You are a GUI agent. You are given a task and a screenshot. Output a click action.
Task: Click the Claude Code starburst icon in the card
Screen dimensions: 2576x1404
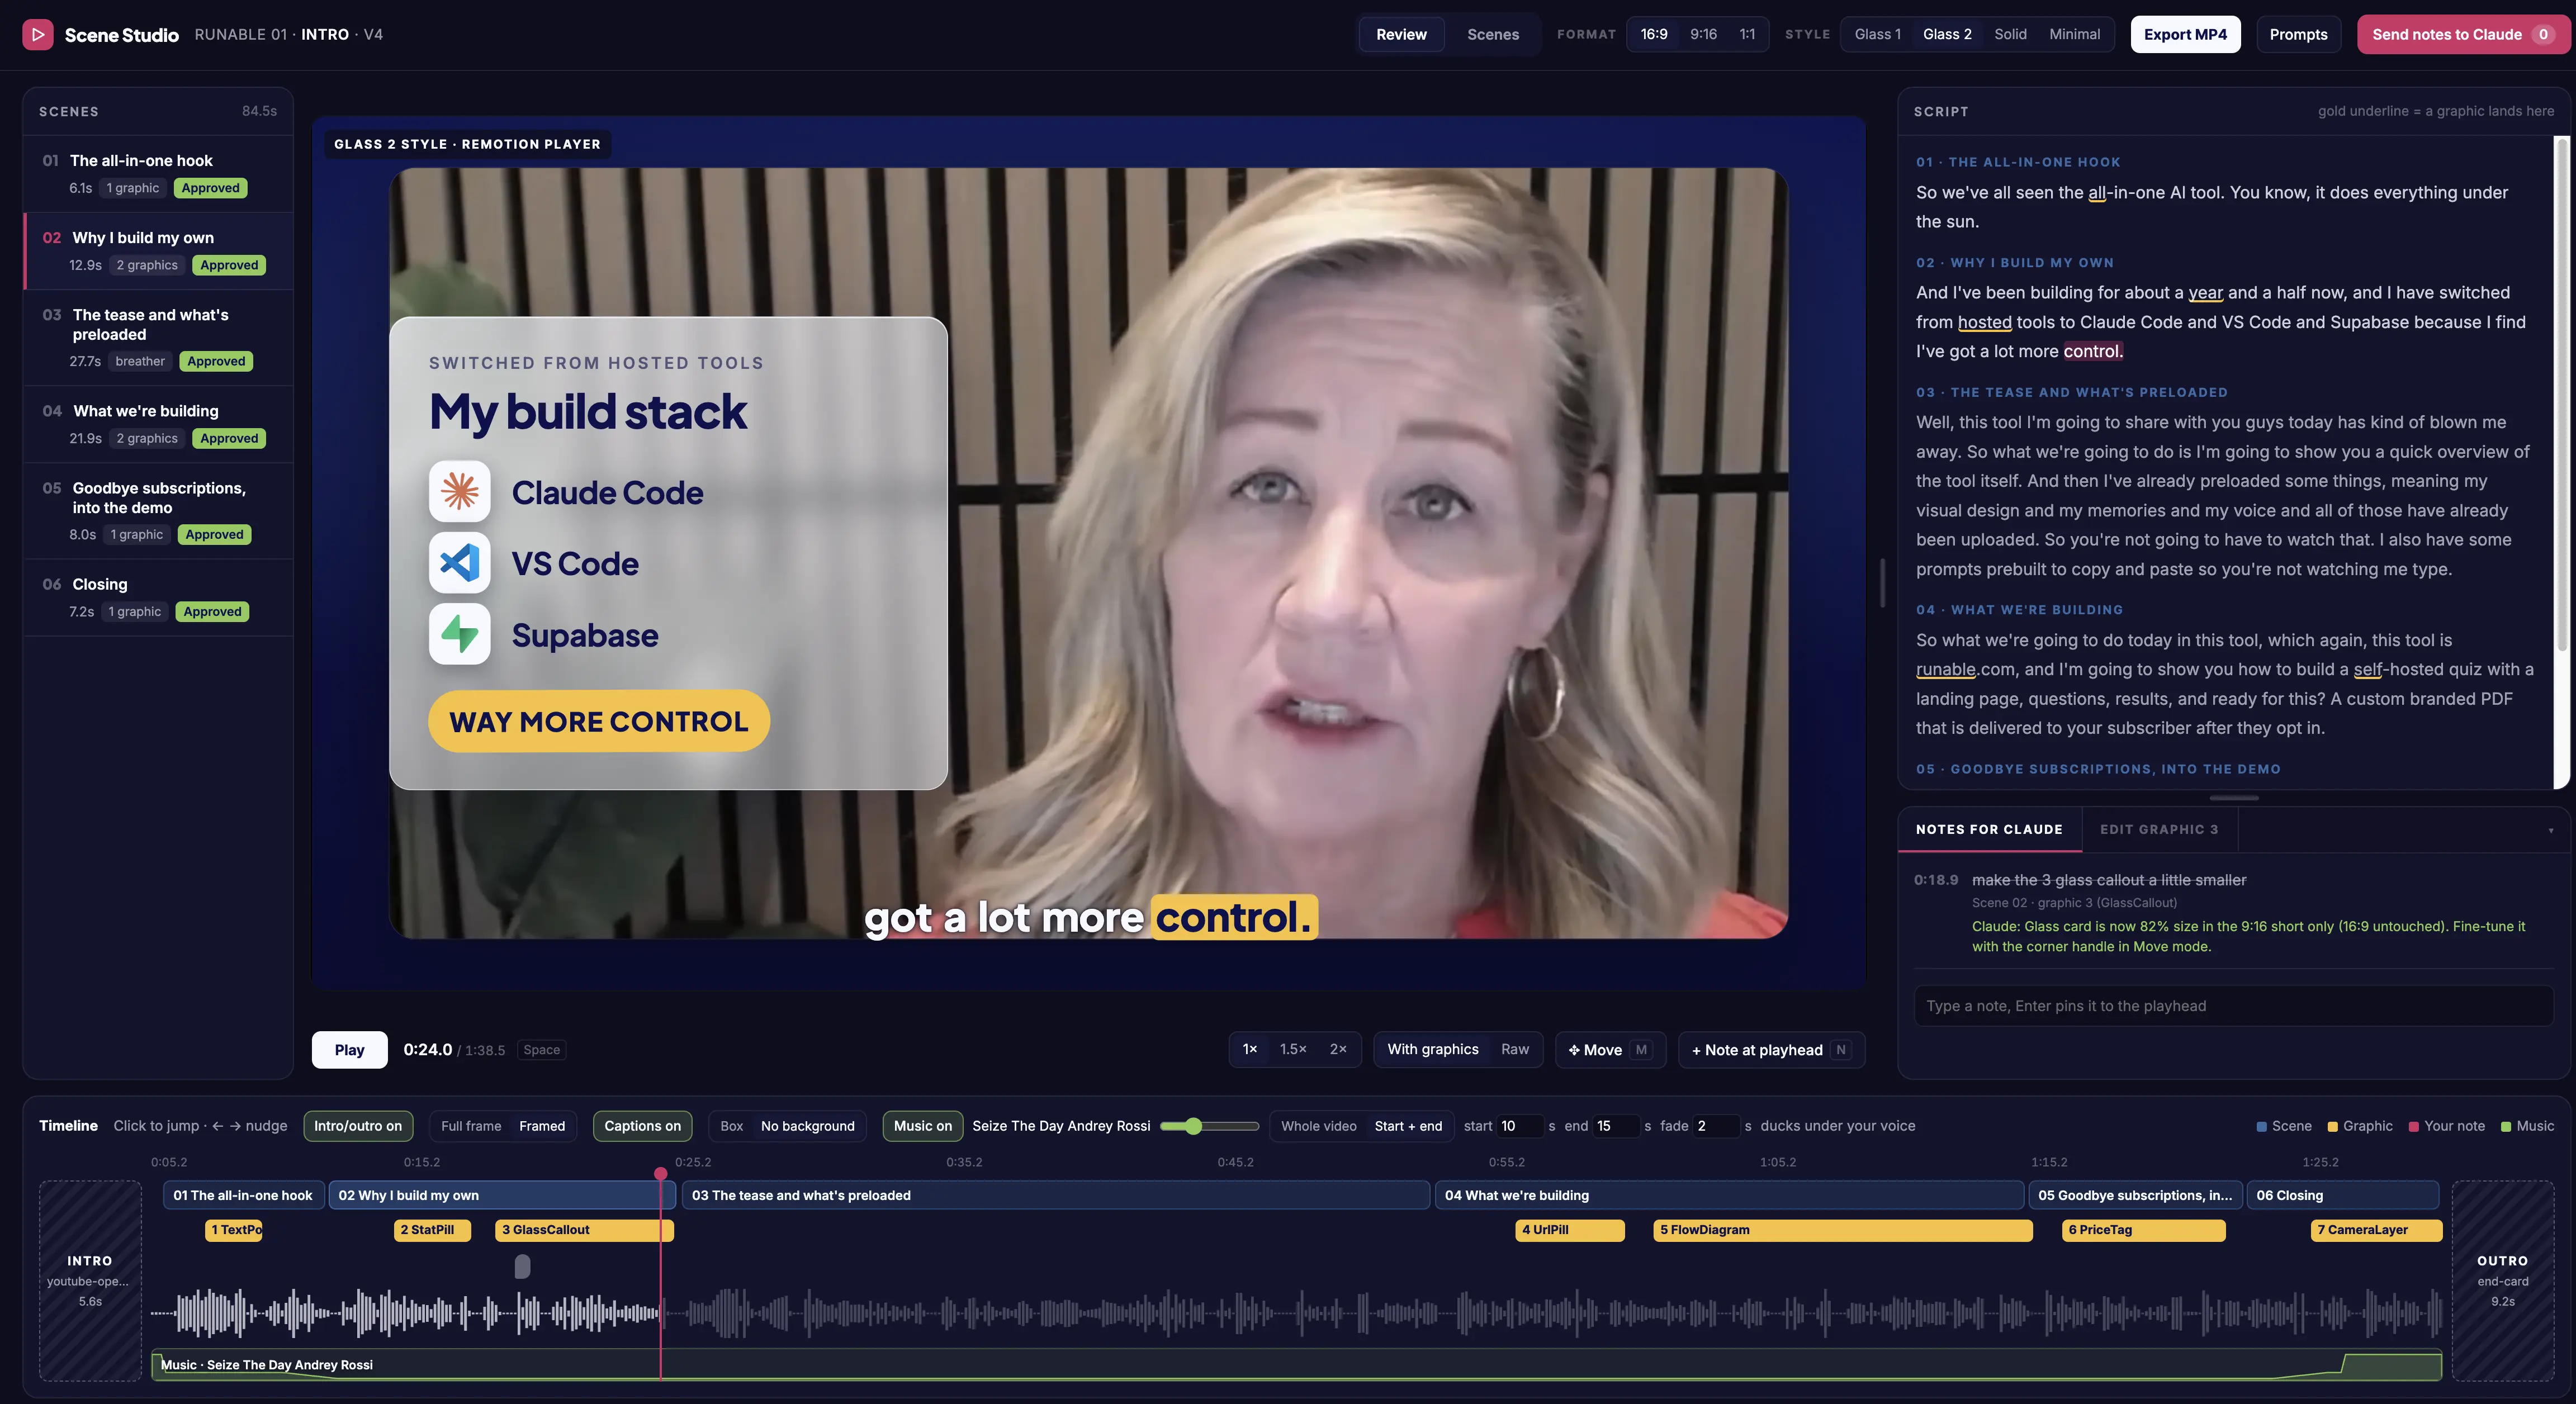click(x=459, y=491)
